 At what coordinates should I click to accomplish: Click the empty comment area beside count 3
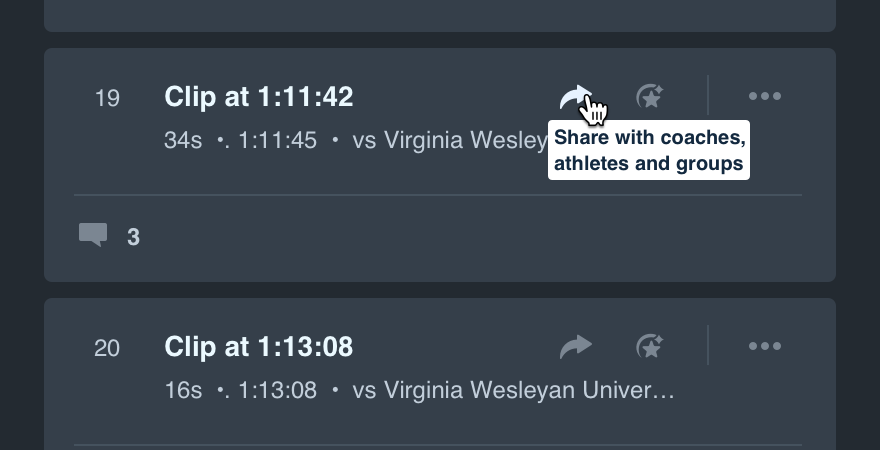click(471, 237)
